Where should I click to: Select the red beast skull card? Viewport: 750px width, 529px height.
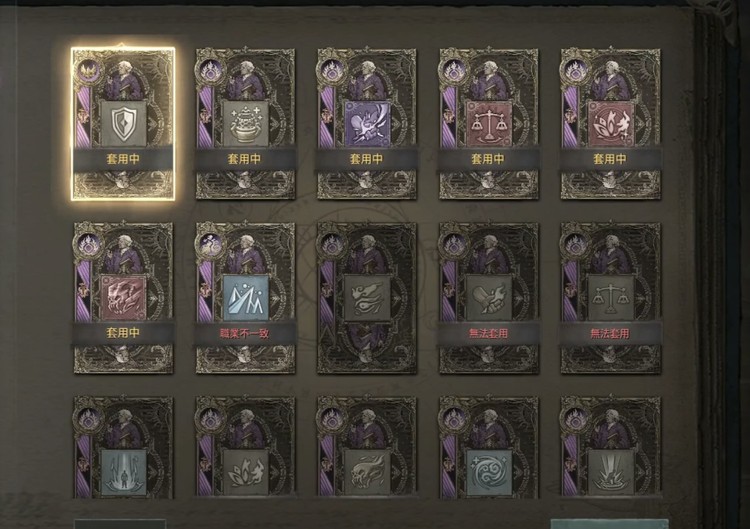123,298
